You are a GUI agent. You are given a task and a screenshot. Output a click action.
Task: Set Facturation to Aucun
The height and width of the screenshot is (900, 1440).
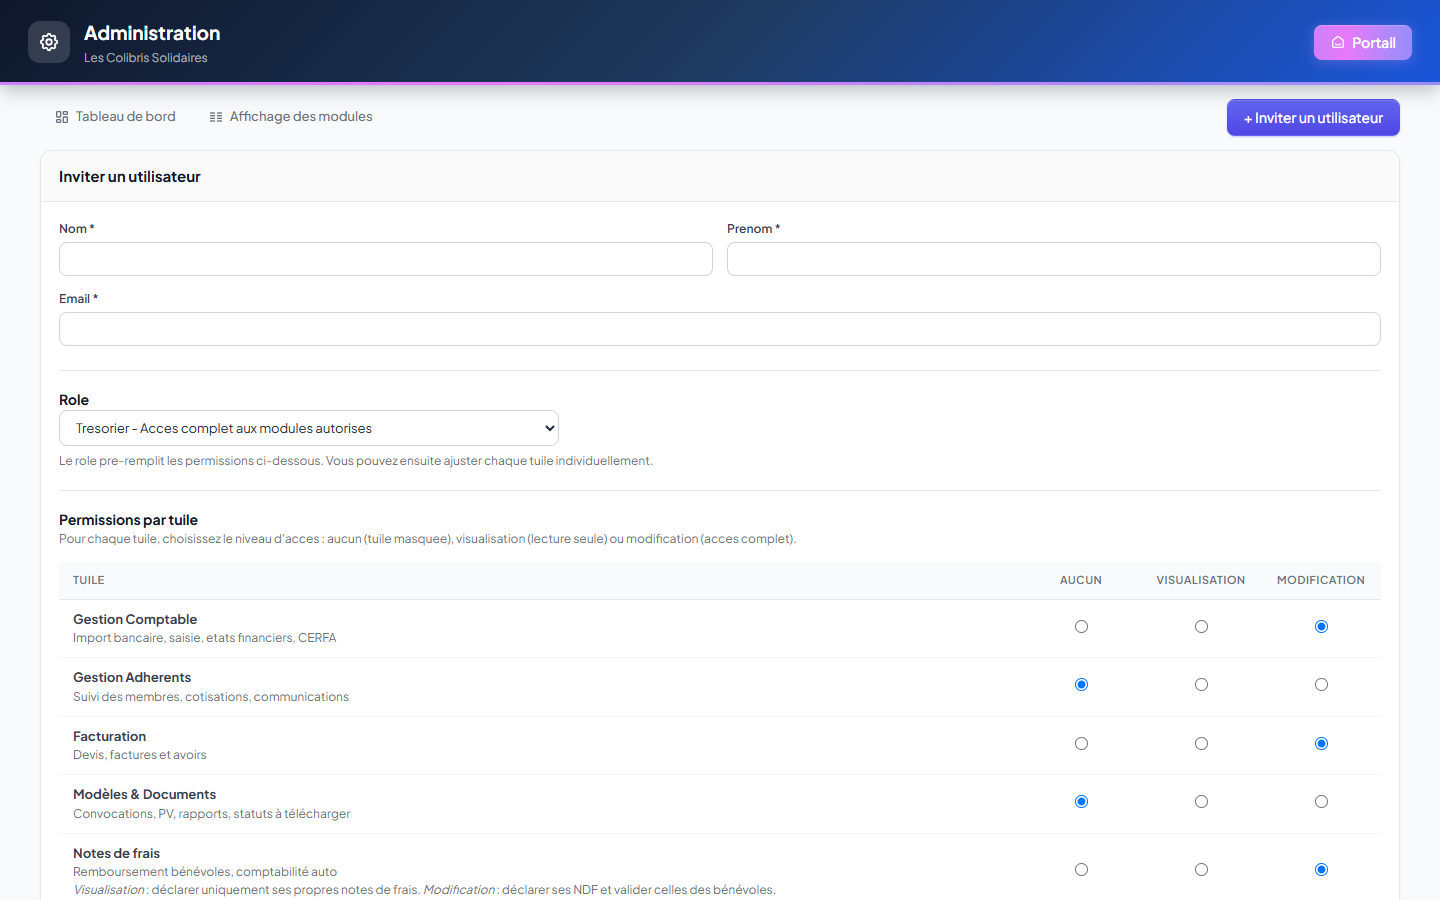coord(1081,744)
